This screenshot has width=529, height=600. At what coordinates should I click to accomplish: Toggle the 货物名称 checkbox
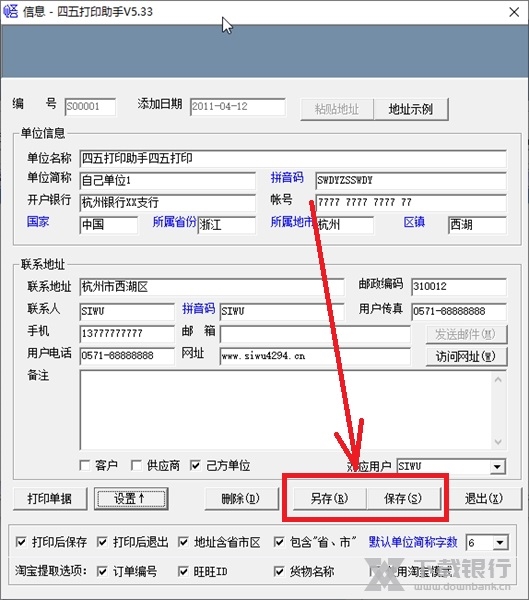tap(279, 572)
